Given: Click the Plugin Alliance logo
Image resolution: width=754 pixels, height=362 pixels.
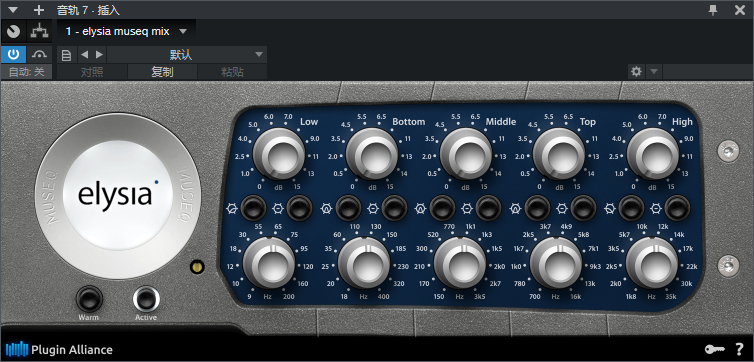Looking at the screenshot, I should pyautogui.click(x=59, y=350).
